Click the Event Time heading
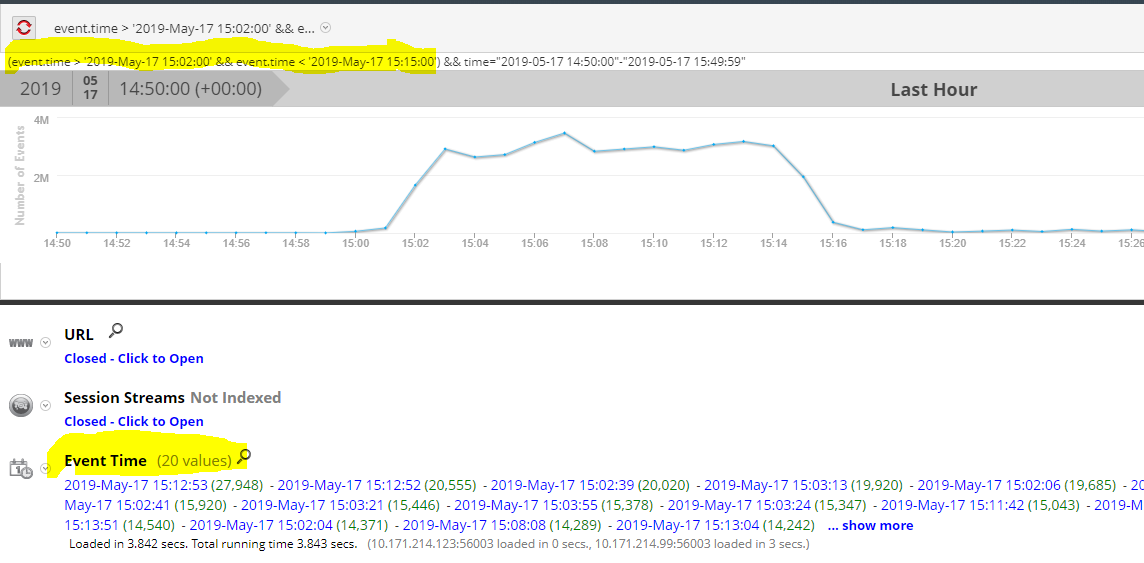This screenshot has width=1144, height=563. click(x=105, y=461)
